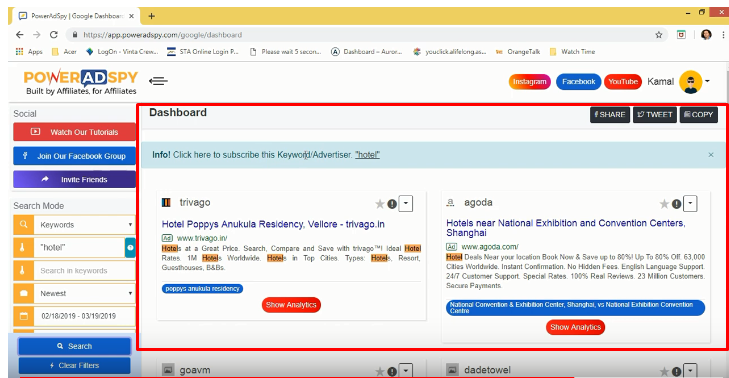The width and height of the screenshot is (729, 378).
Task: Favorite the dadetowel ad with star
Action: pyautogui.click(x=664, y=371)
